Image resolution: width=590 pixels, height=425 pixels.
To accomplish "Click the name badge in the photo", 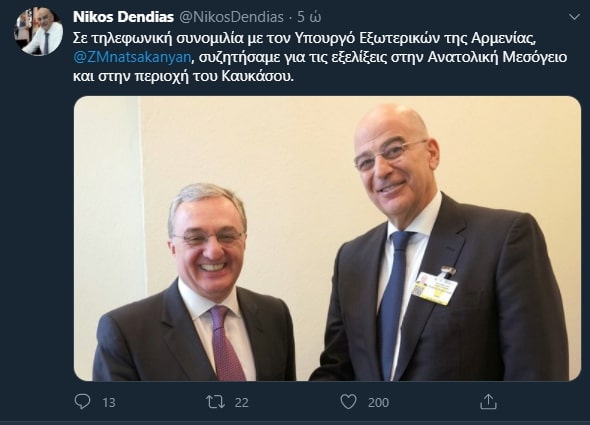I will [435, 287].
